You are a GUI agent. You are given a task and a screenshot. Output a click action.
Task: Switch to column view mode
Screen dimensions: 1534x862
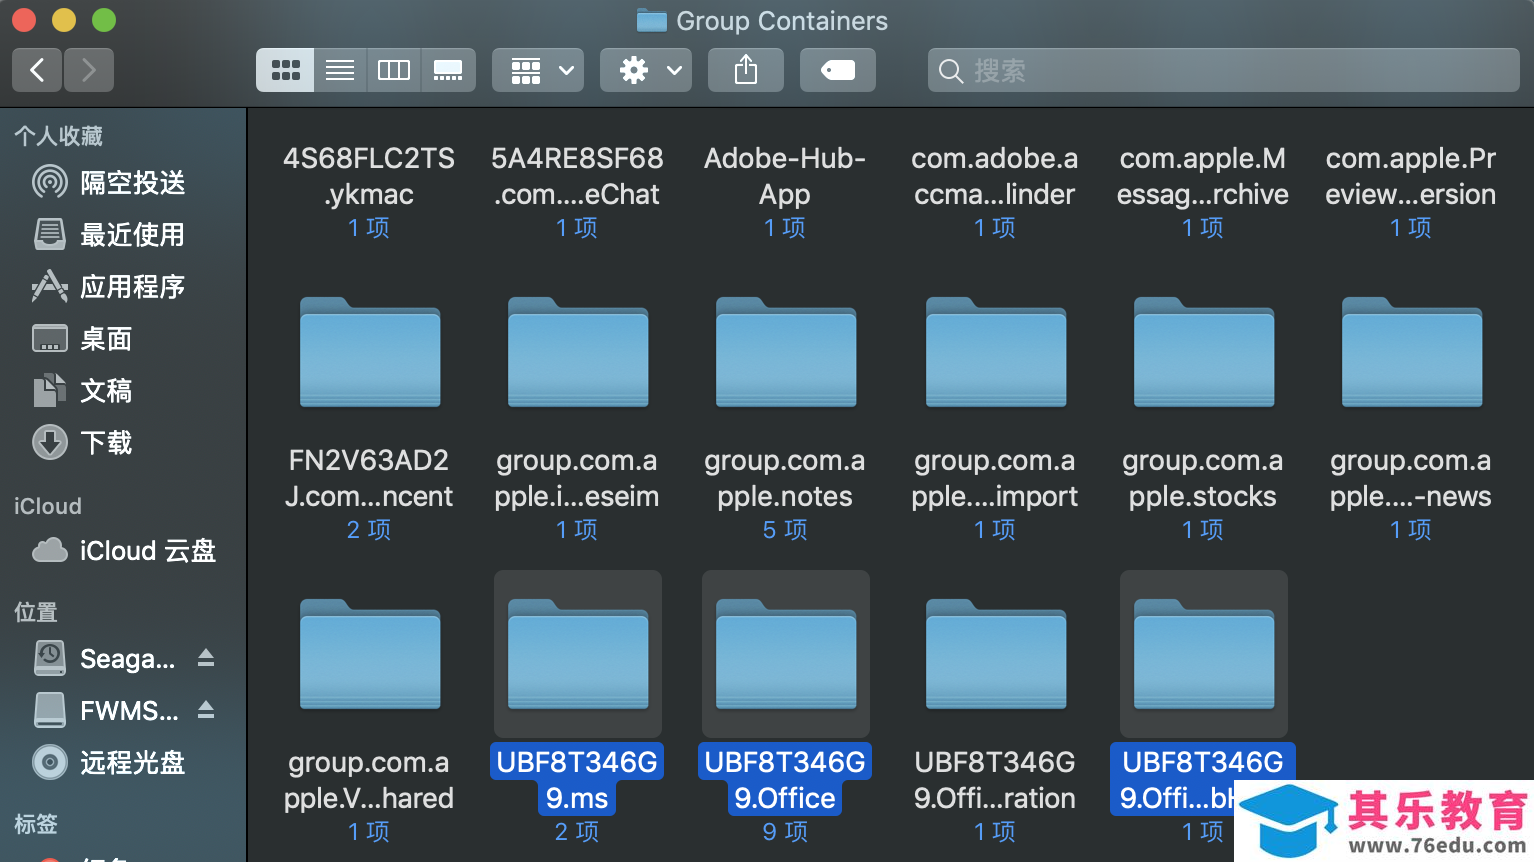tap(394, 70)
